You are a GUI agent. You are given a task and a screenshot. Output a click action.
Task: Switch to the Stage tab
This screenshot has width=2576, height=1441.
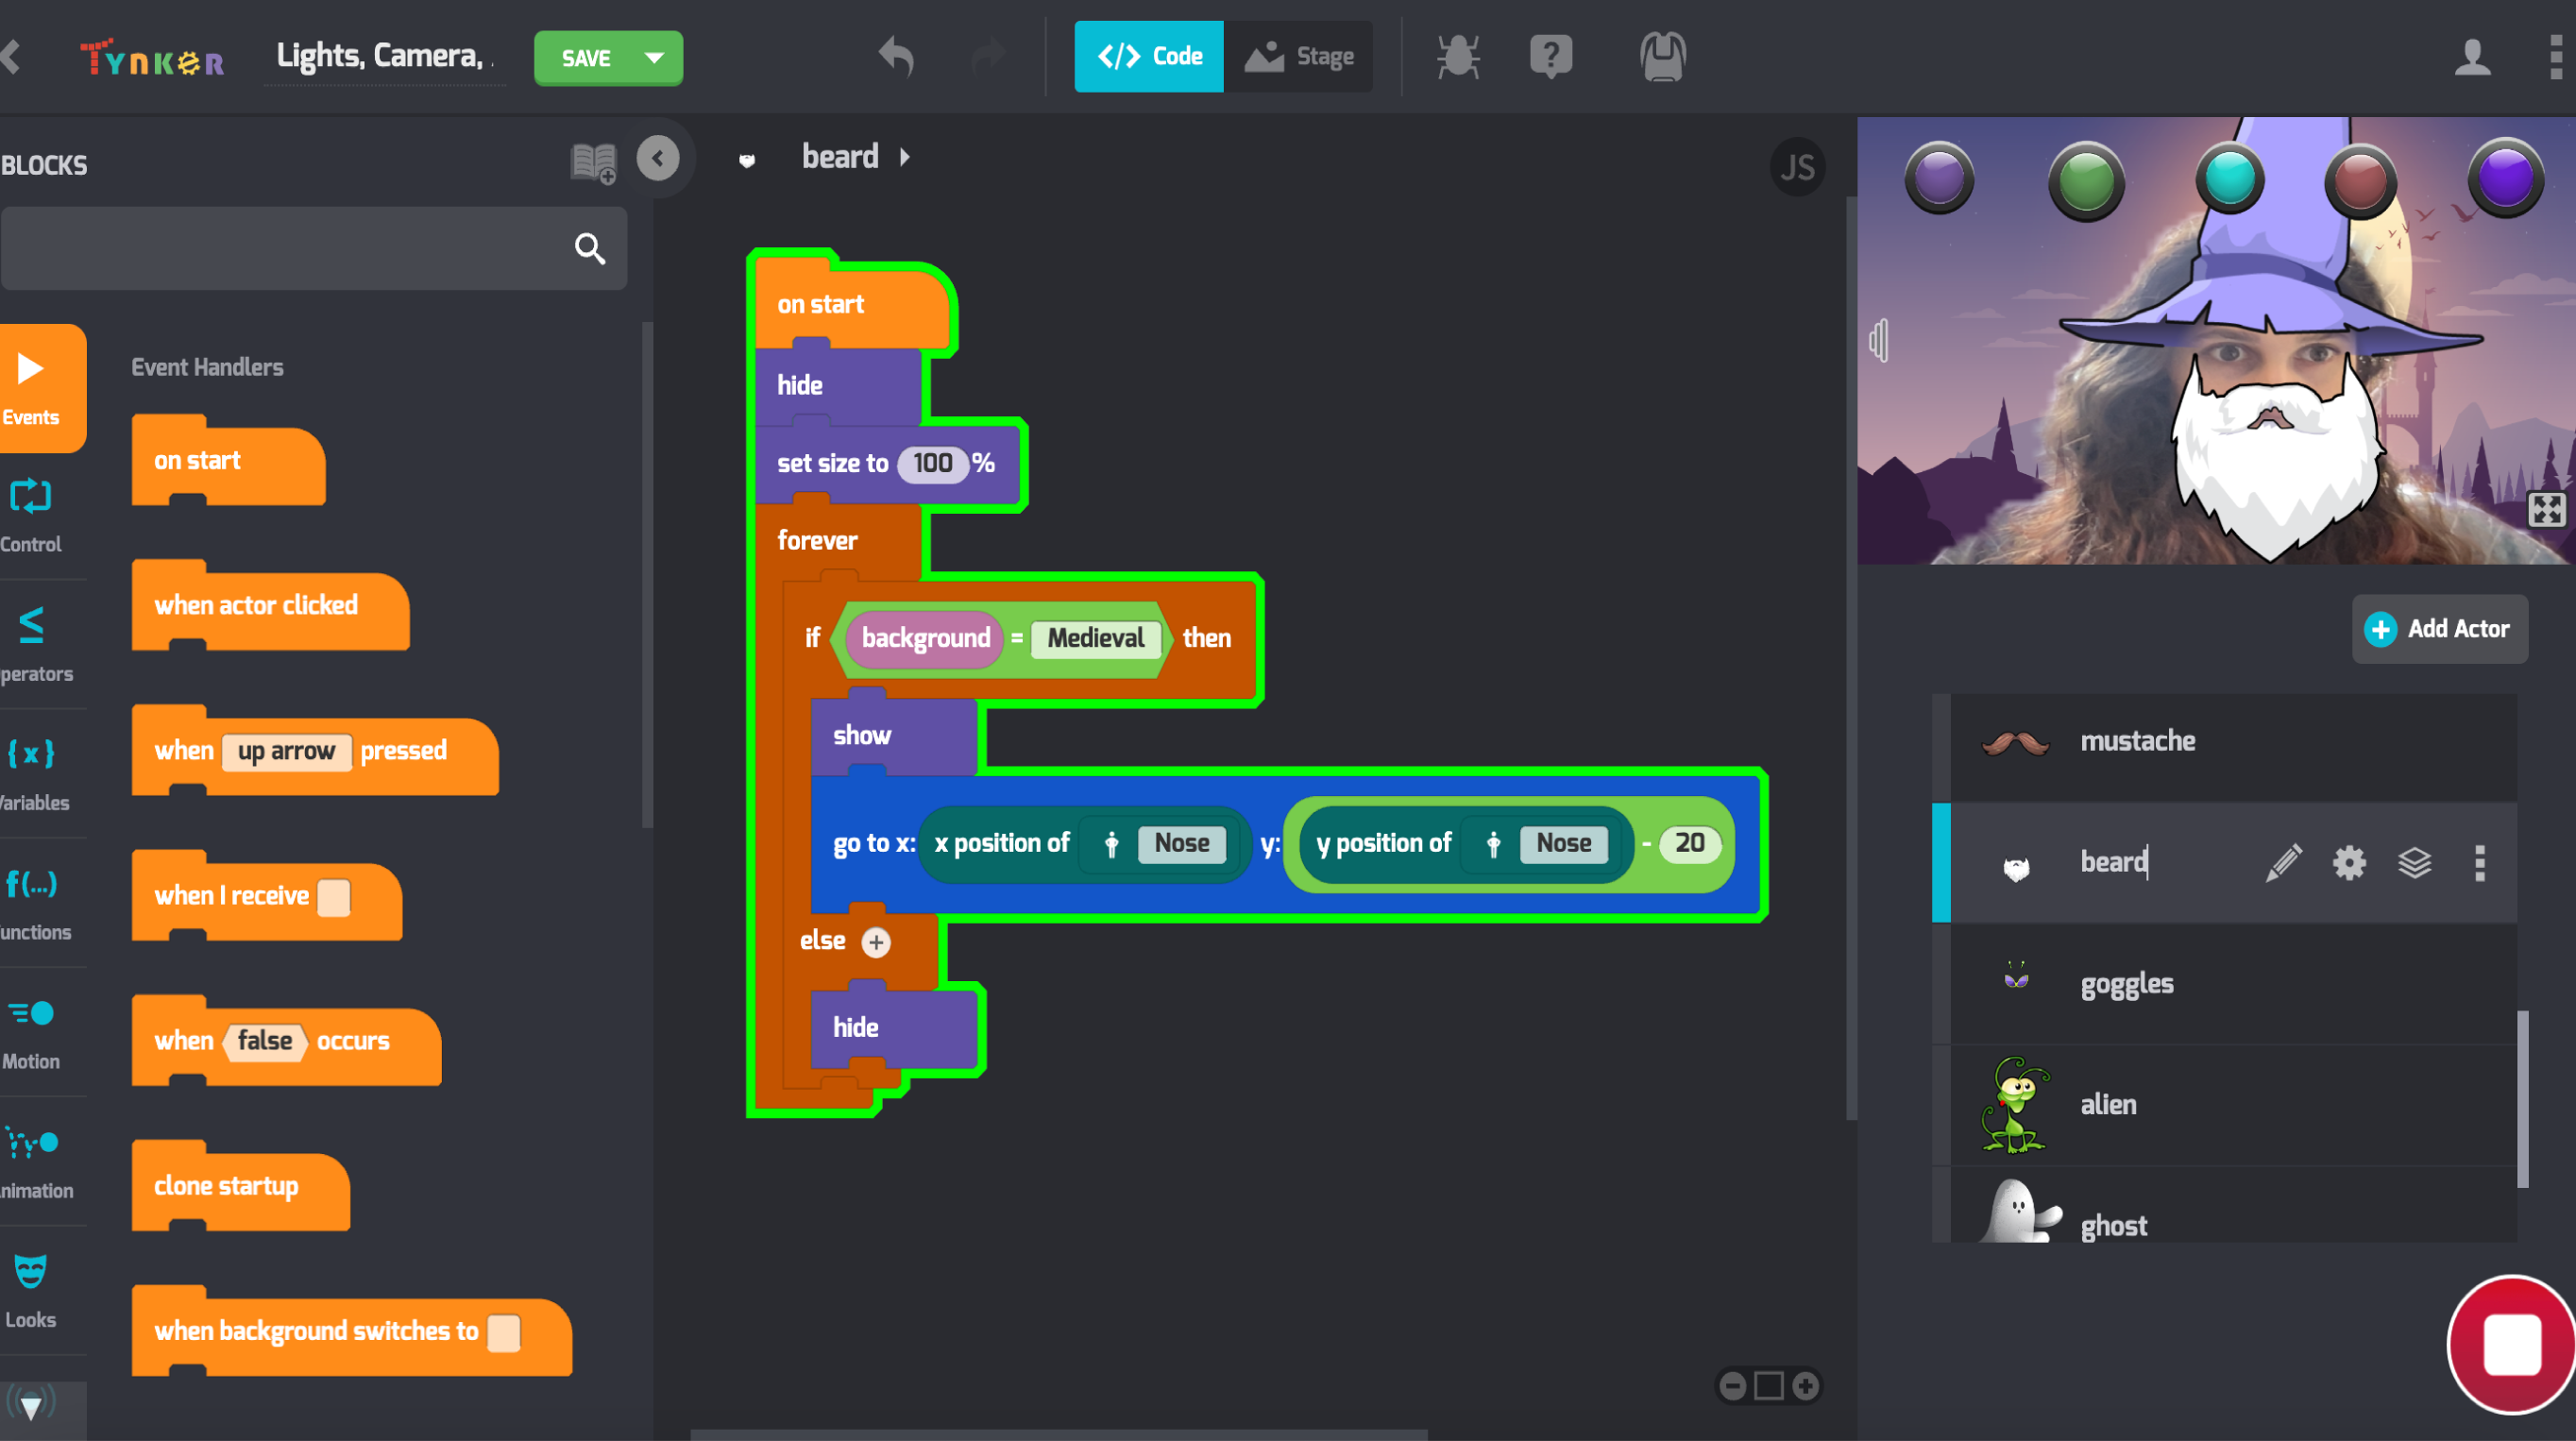pos(1299,56)
